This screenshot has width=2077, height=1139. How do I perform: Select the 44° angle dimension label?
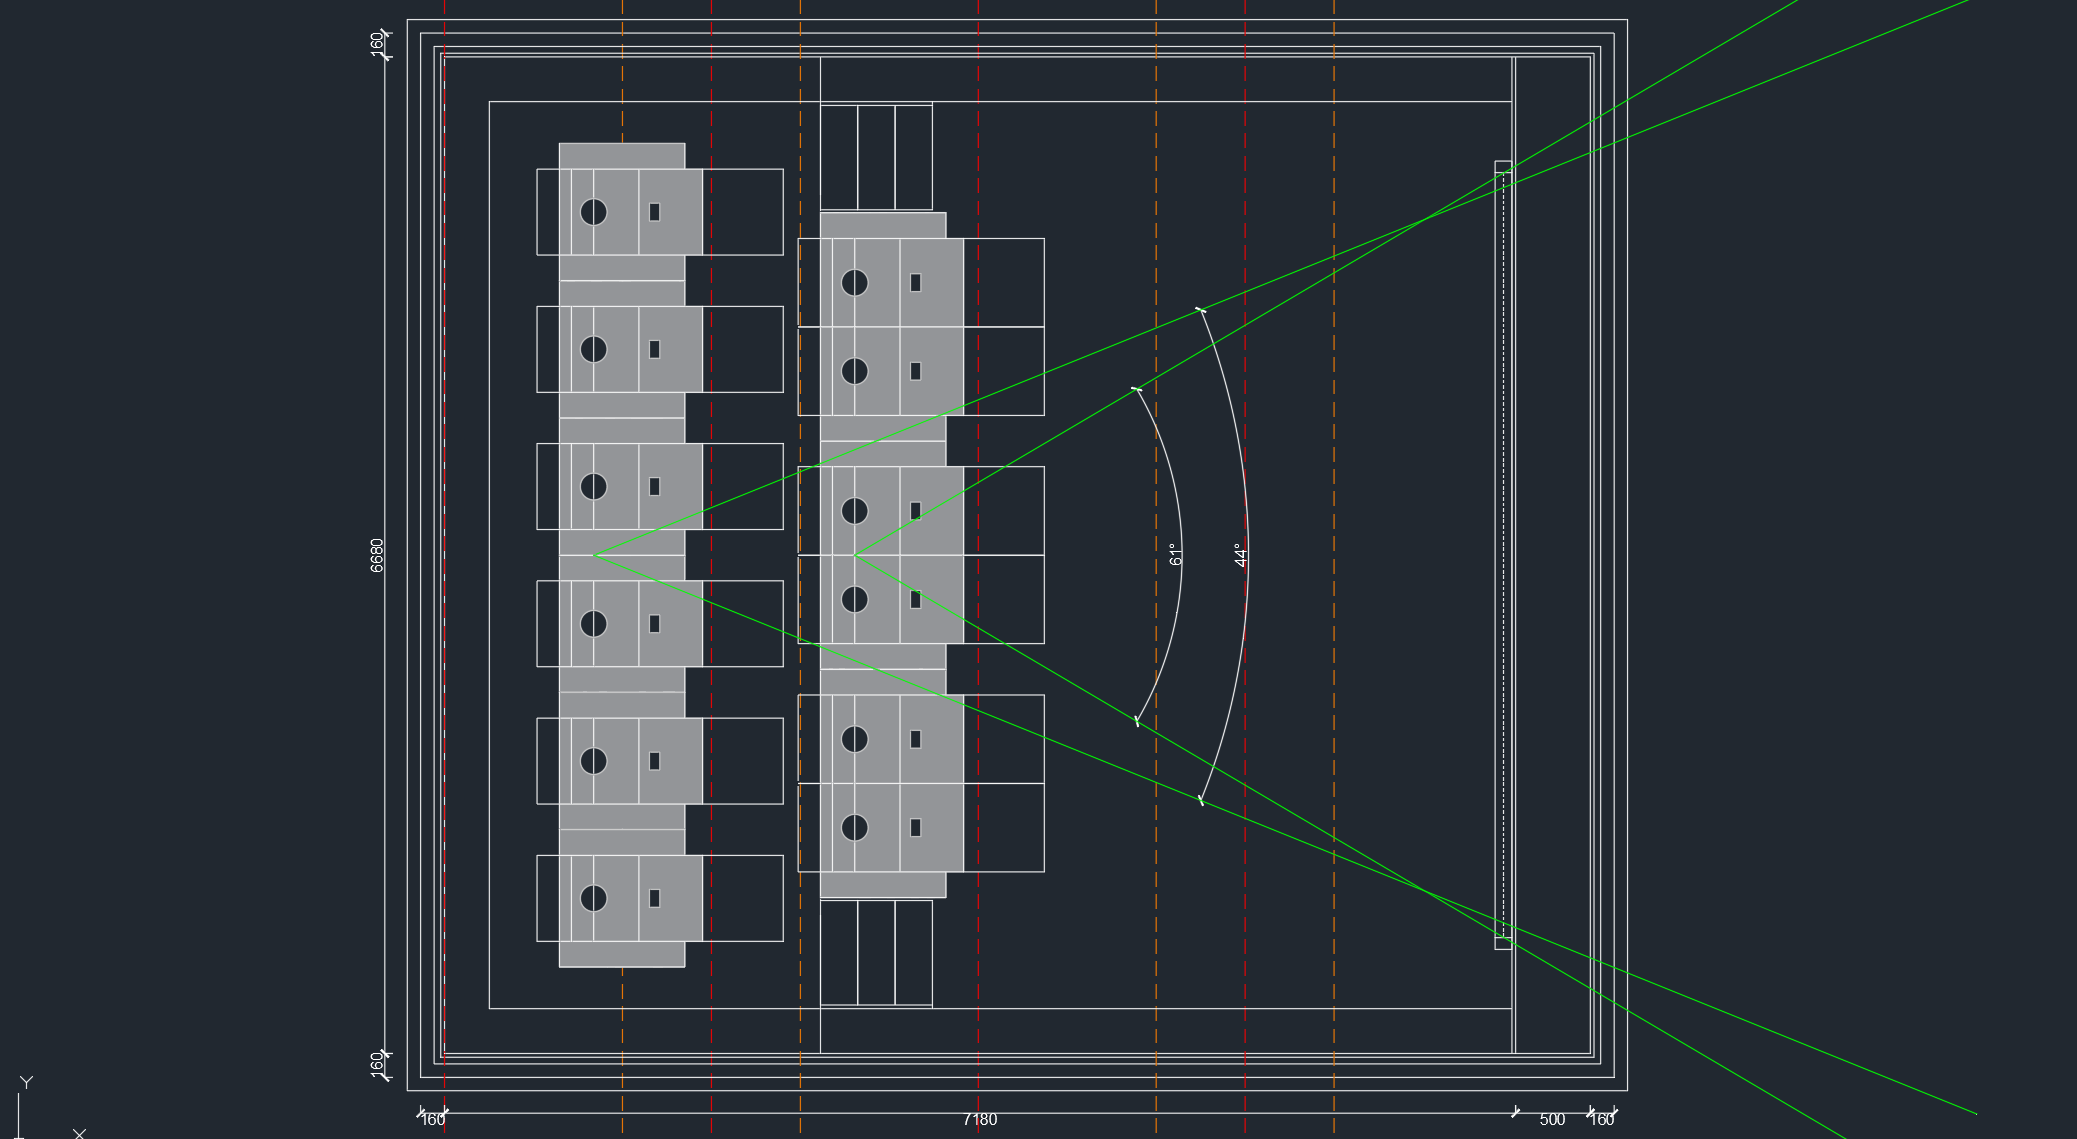click(1241, 555)
